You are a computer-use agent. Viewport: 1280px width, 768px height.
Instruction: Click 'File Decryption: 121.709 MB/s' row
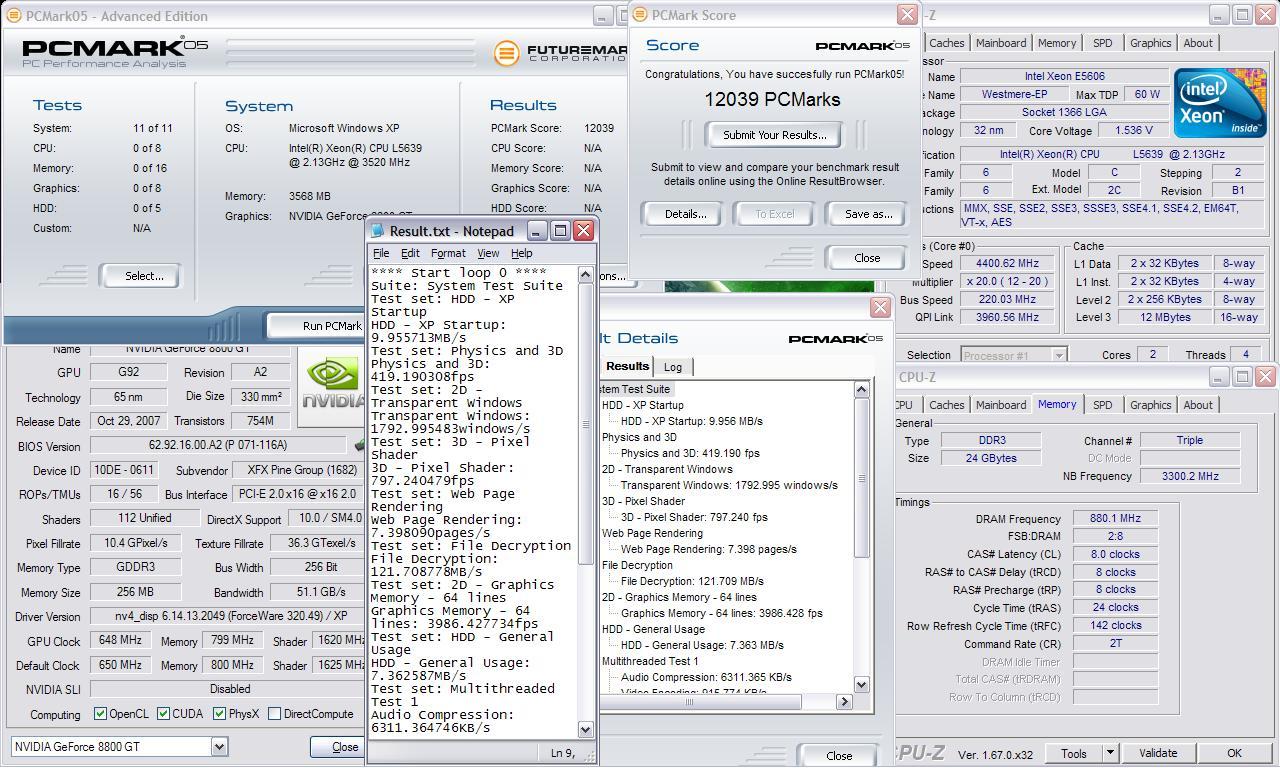(692, 581)
